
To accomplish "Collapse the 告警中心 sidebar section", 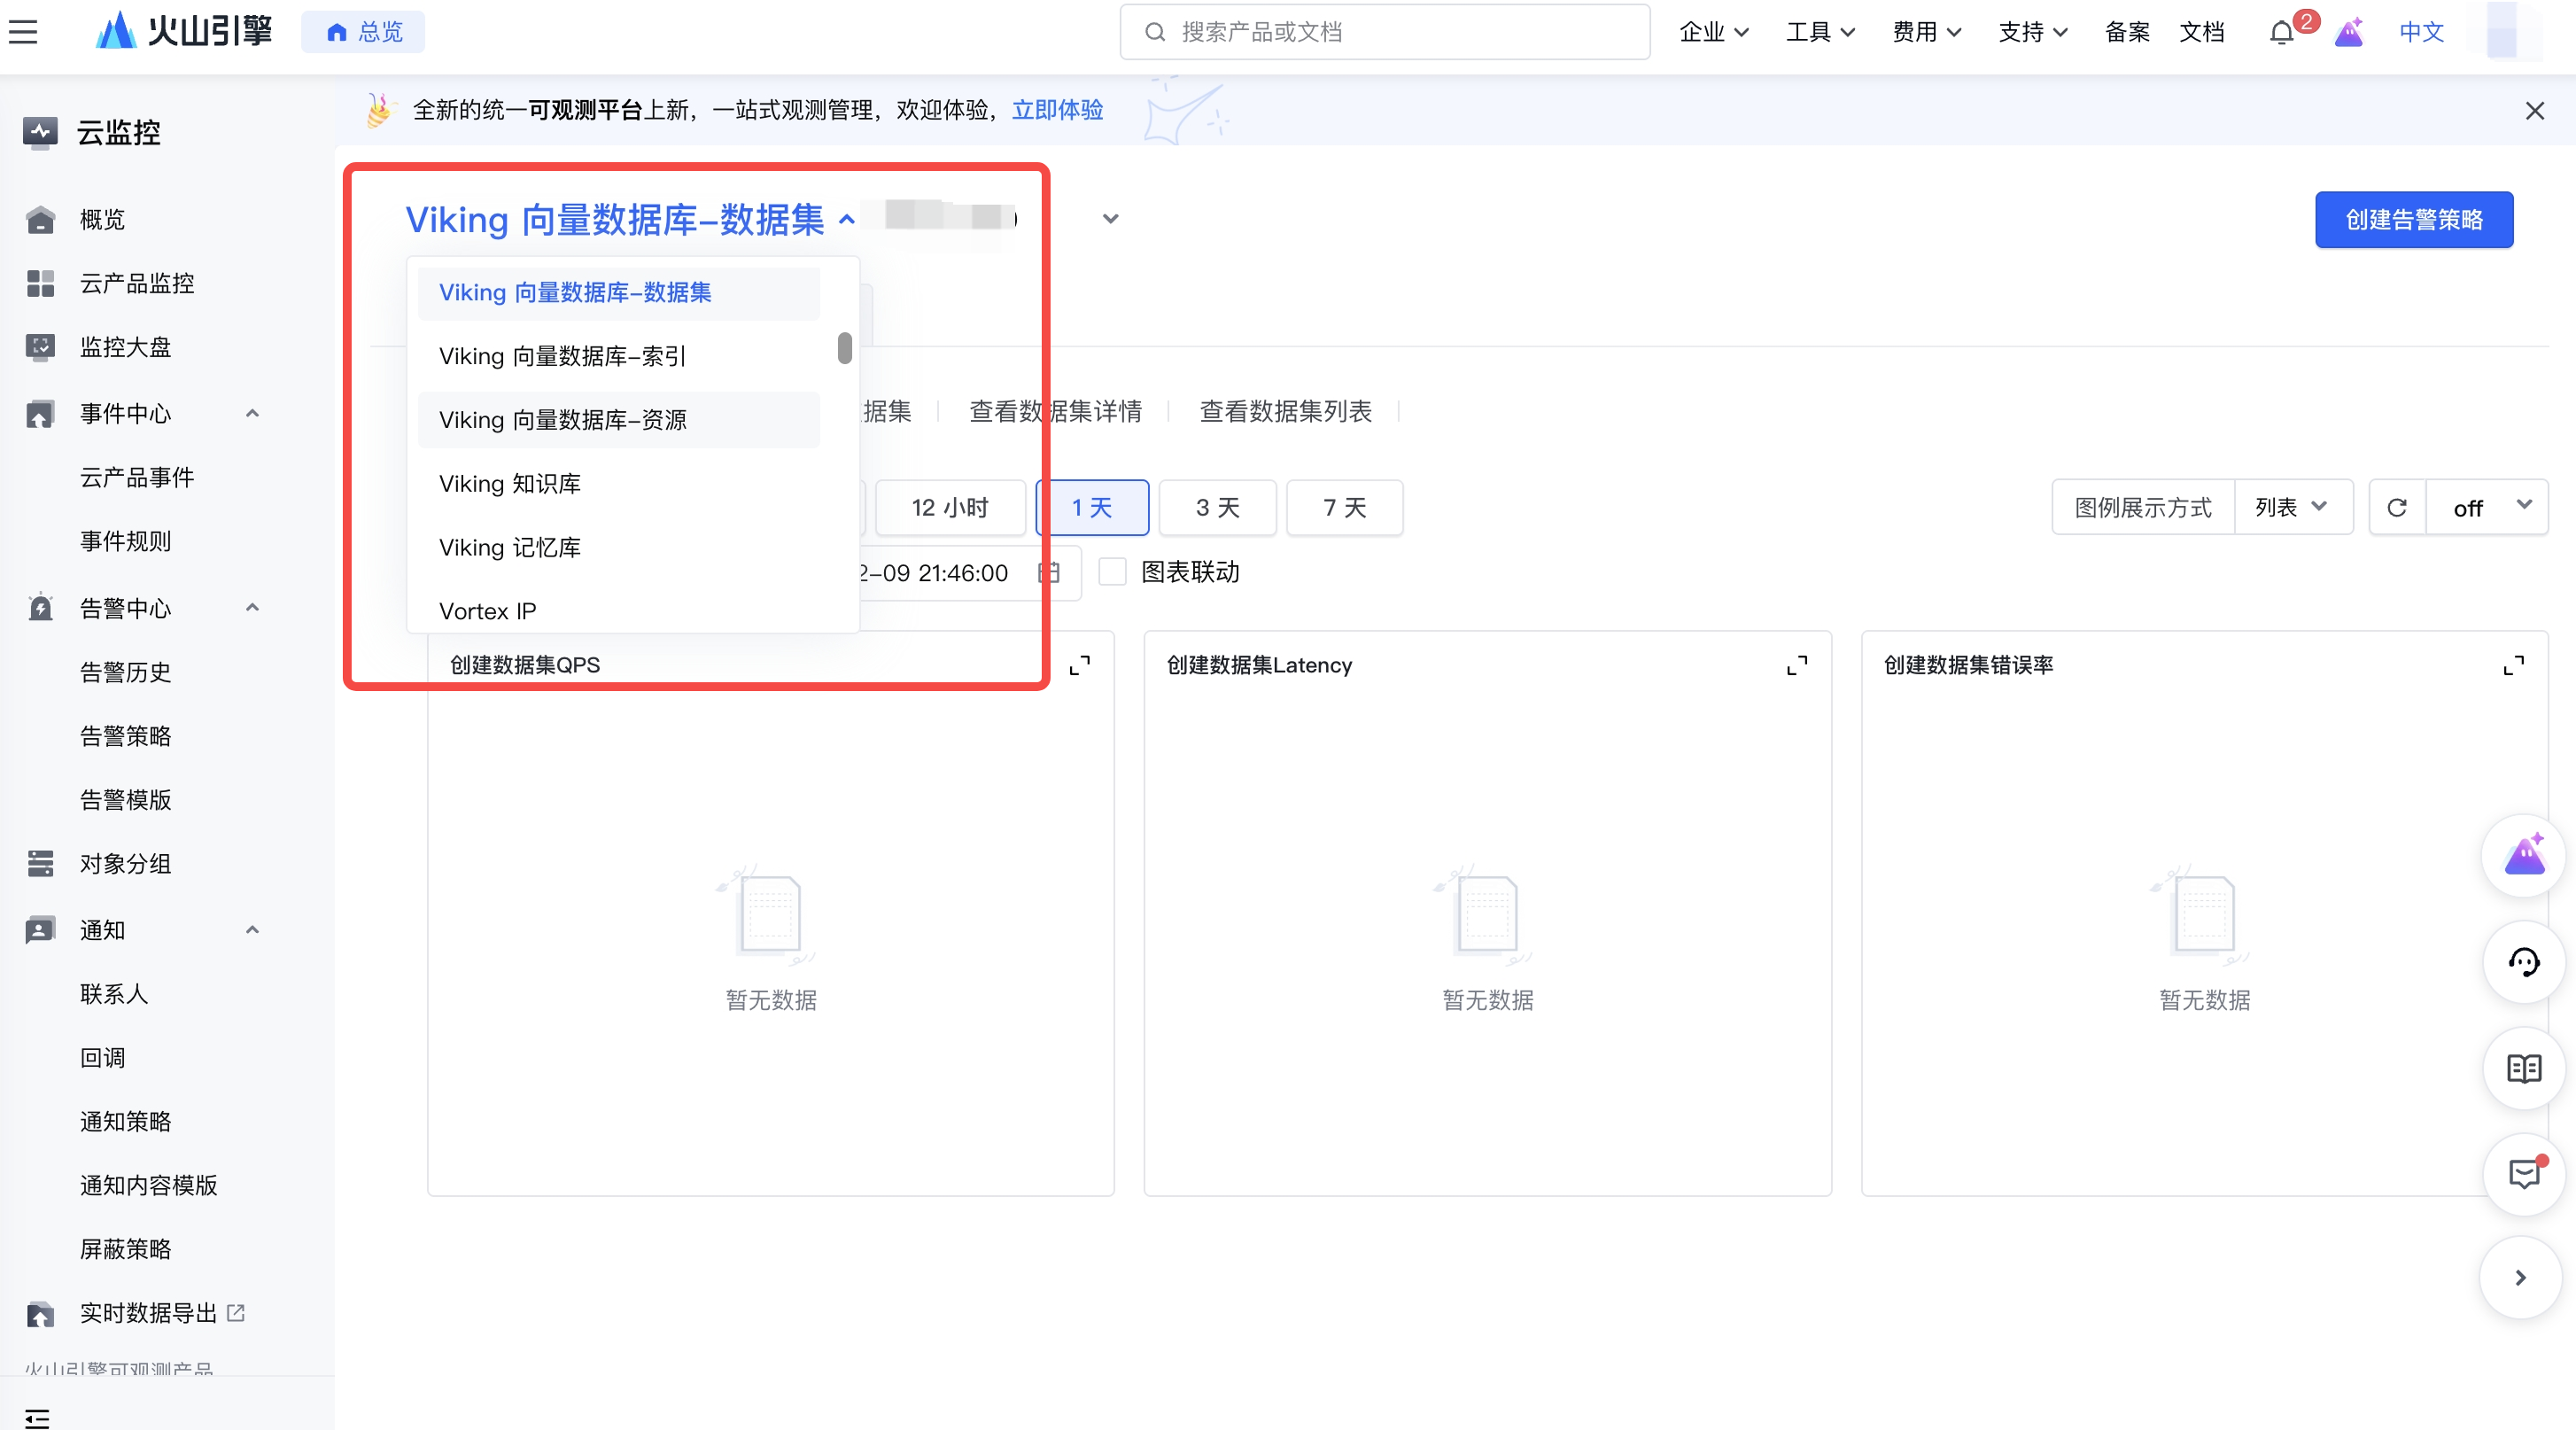I will click(x=252, y=608).
